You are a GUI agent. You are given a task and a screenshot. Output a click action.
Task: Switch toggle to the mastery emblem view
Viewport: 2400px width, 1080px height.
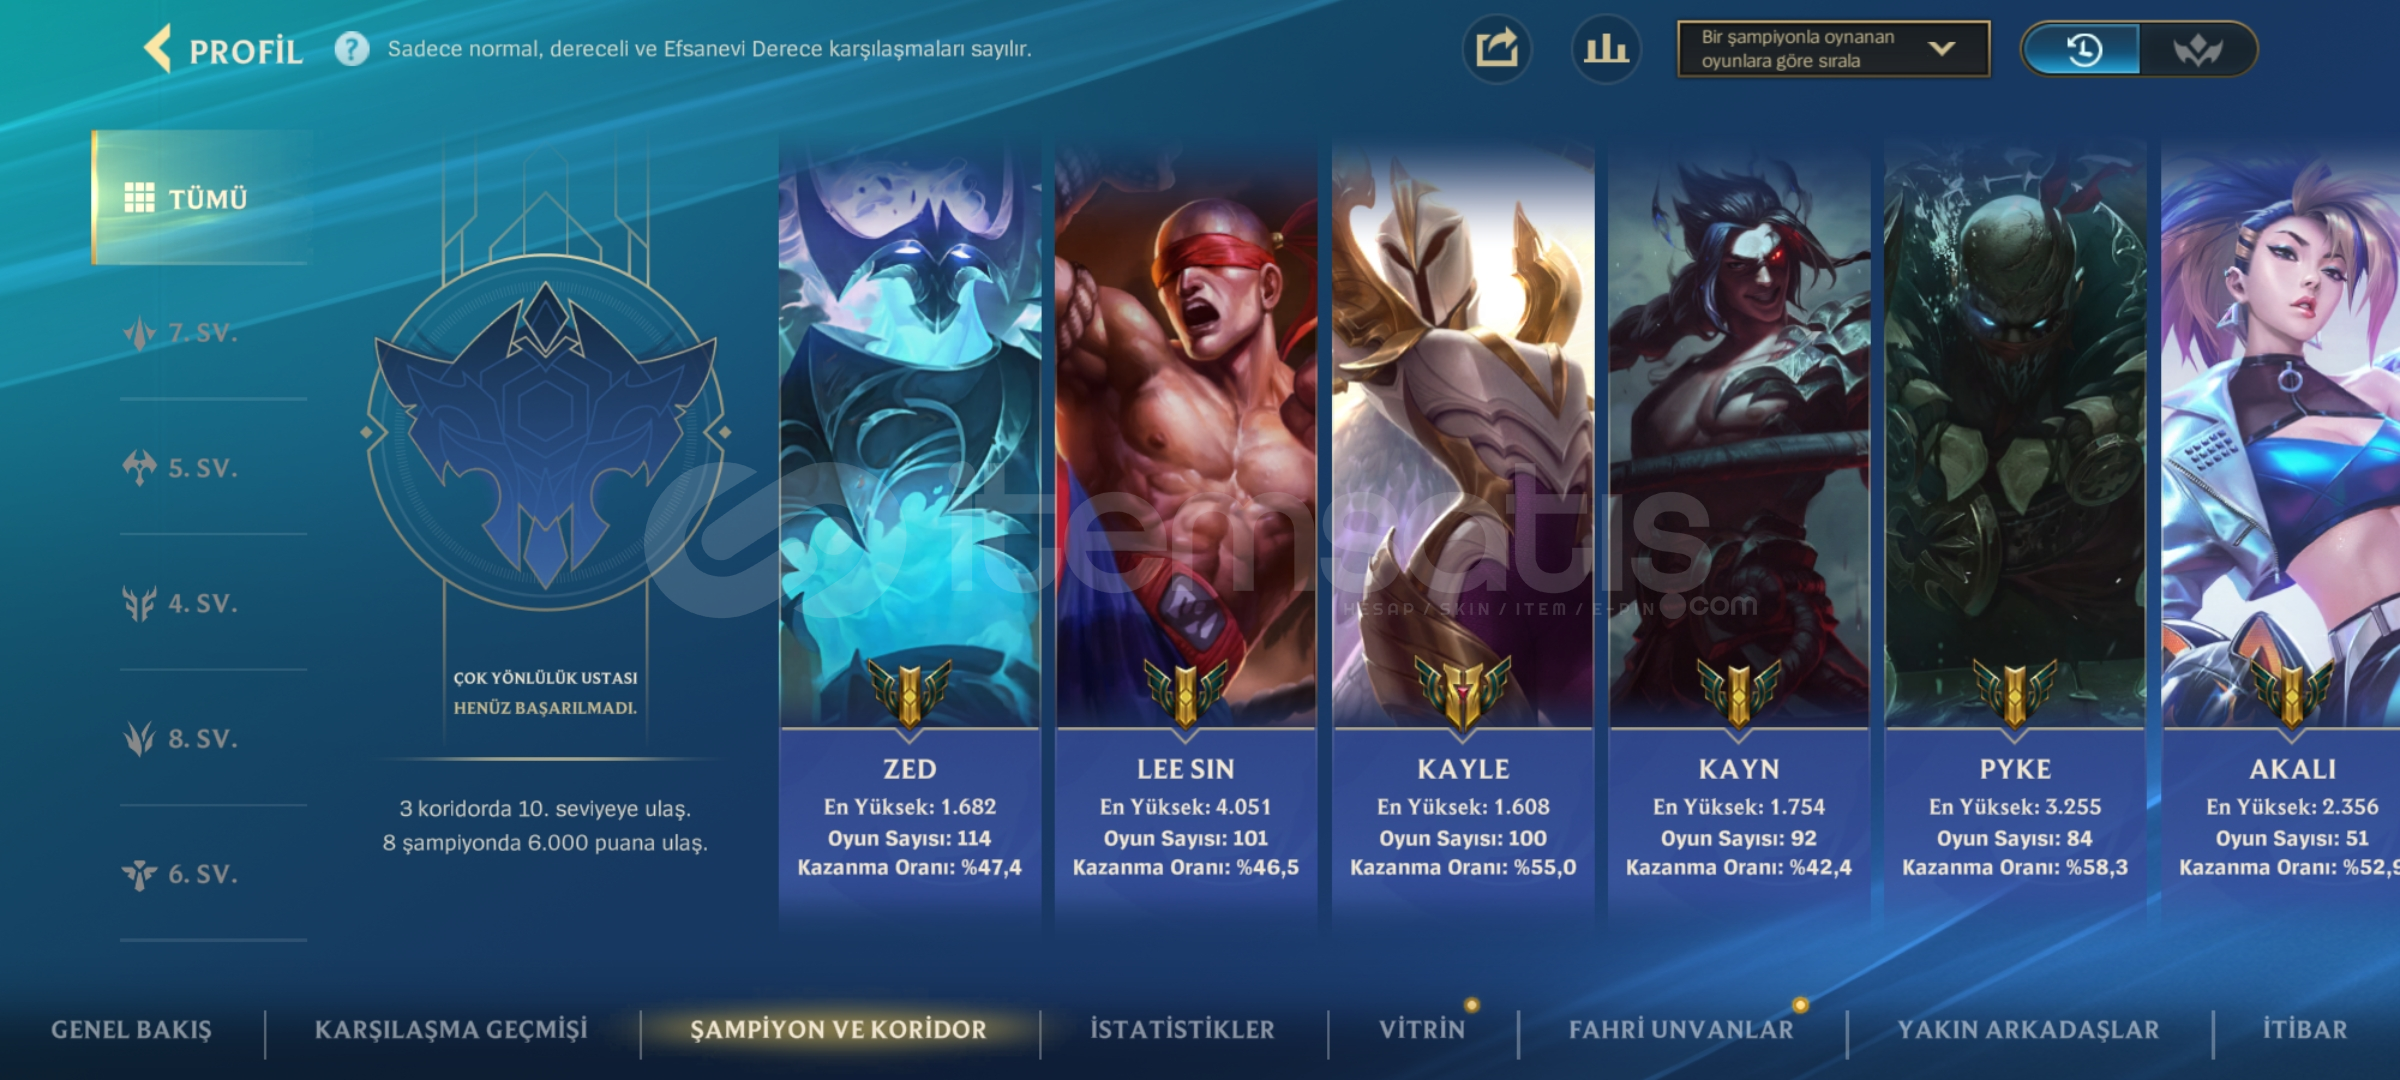(x=2197, y=49)
